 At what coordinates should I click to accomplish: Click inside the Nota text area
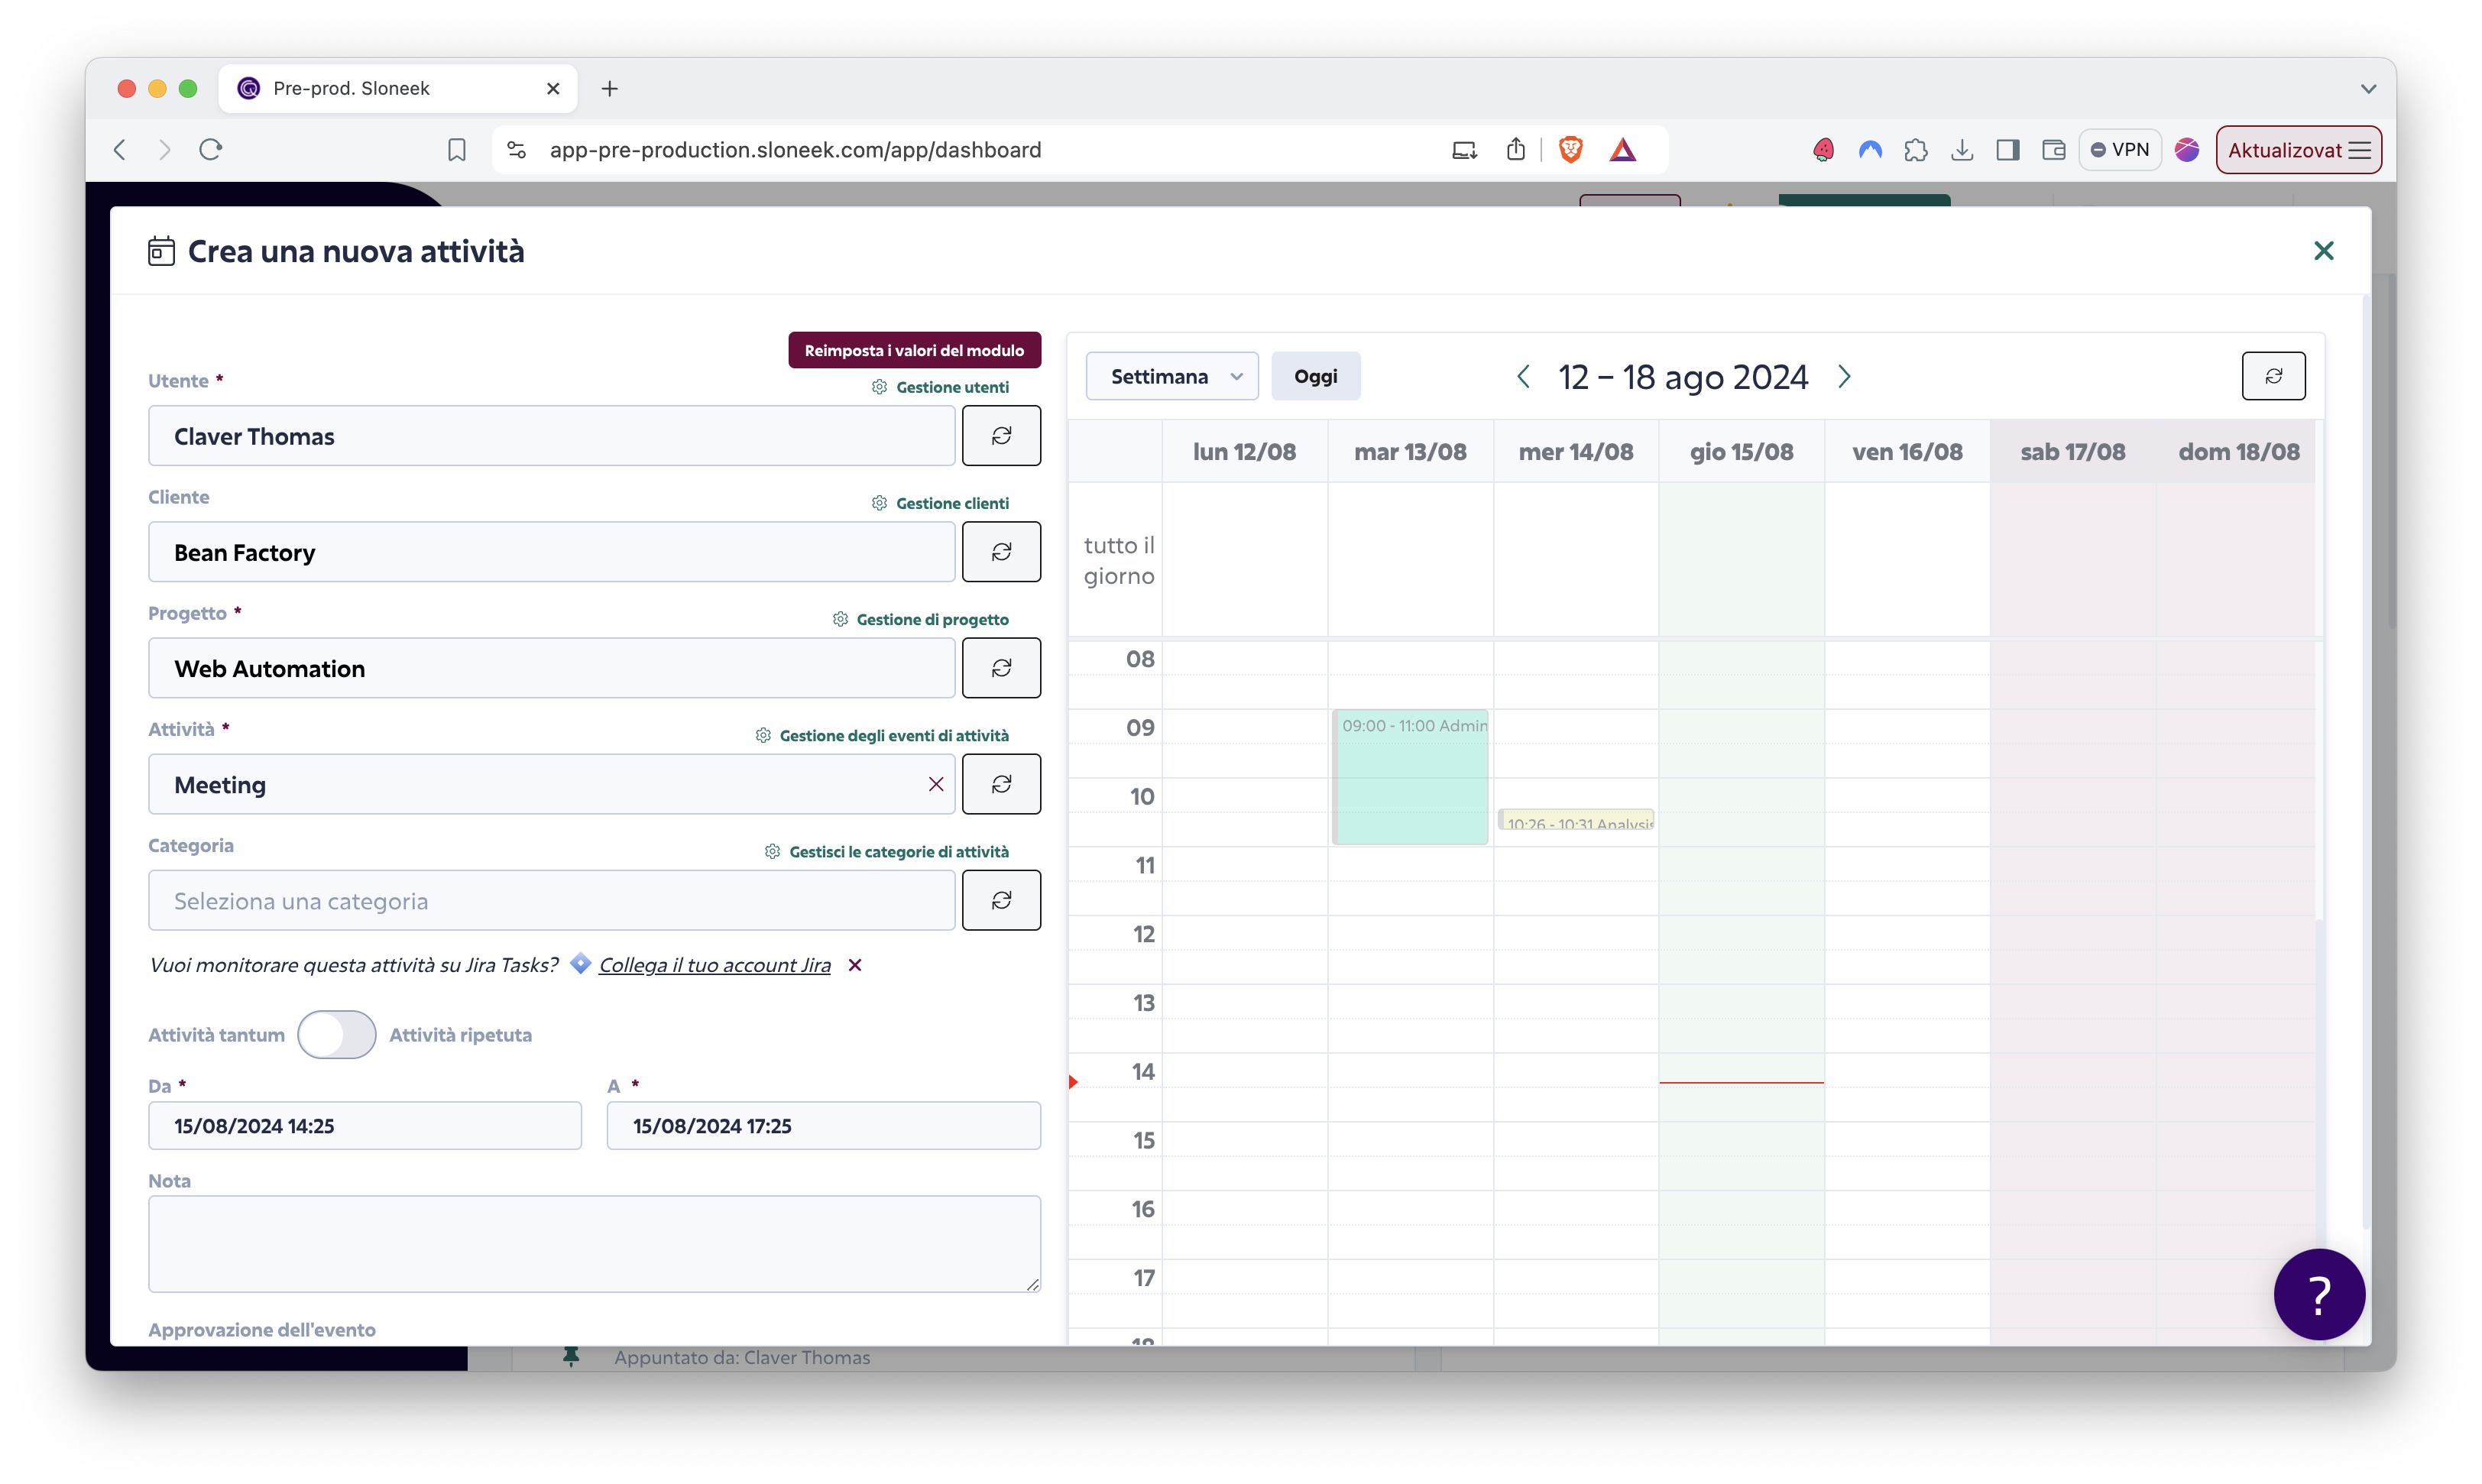tap(594, 1244)
